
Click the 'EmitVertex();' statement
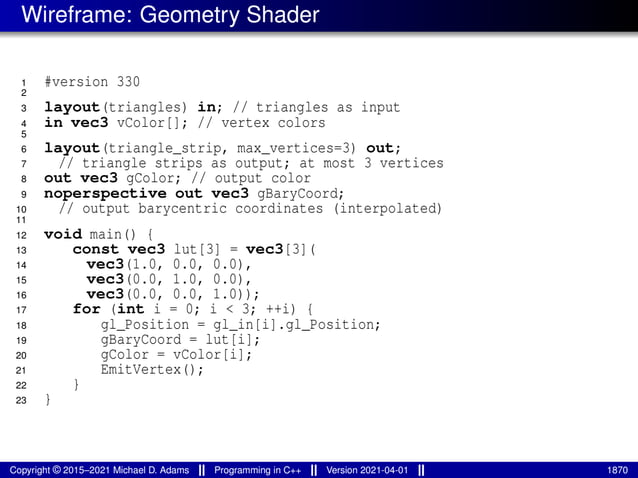(x=152, y=370)
